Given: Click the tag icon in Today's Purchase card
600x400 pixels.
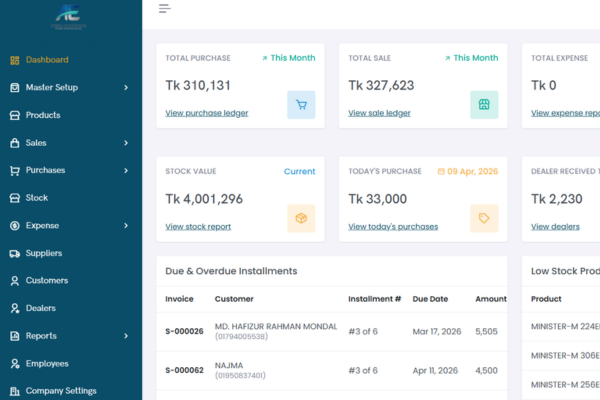Looking at the screenshot, I should [484, 218].
